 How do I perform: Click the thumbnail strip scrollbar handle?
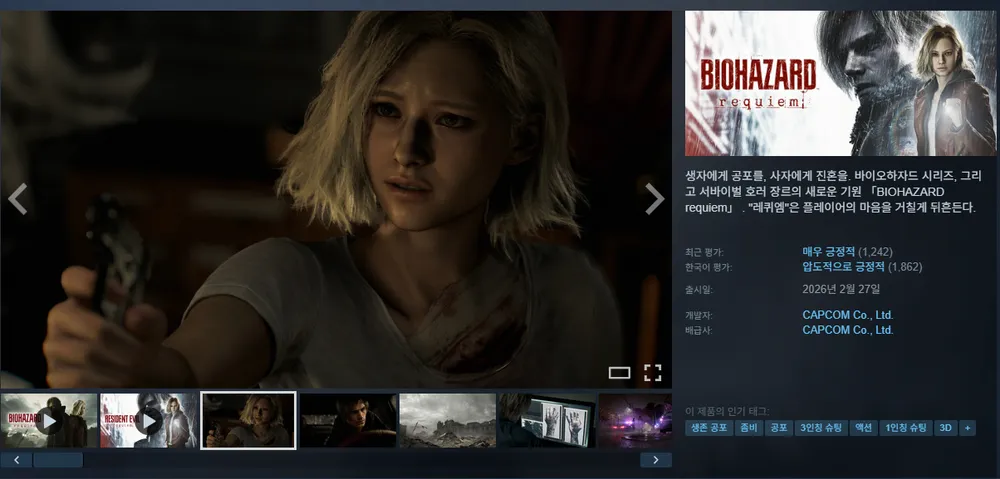click(58, 460)
